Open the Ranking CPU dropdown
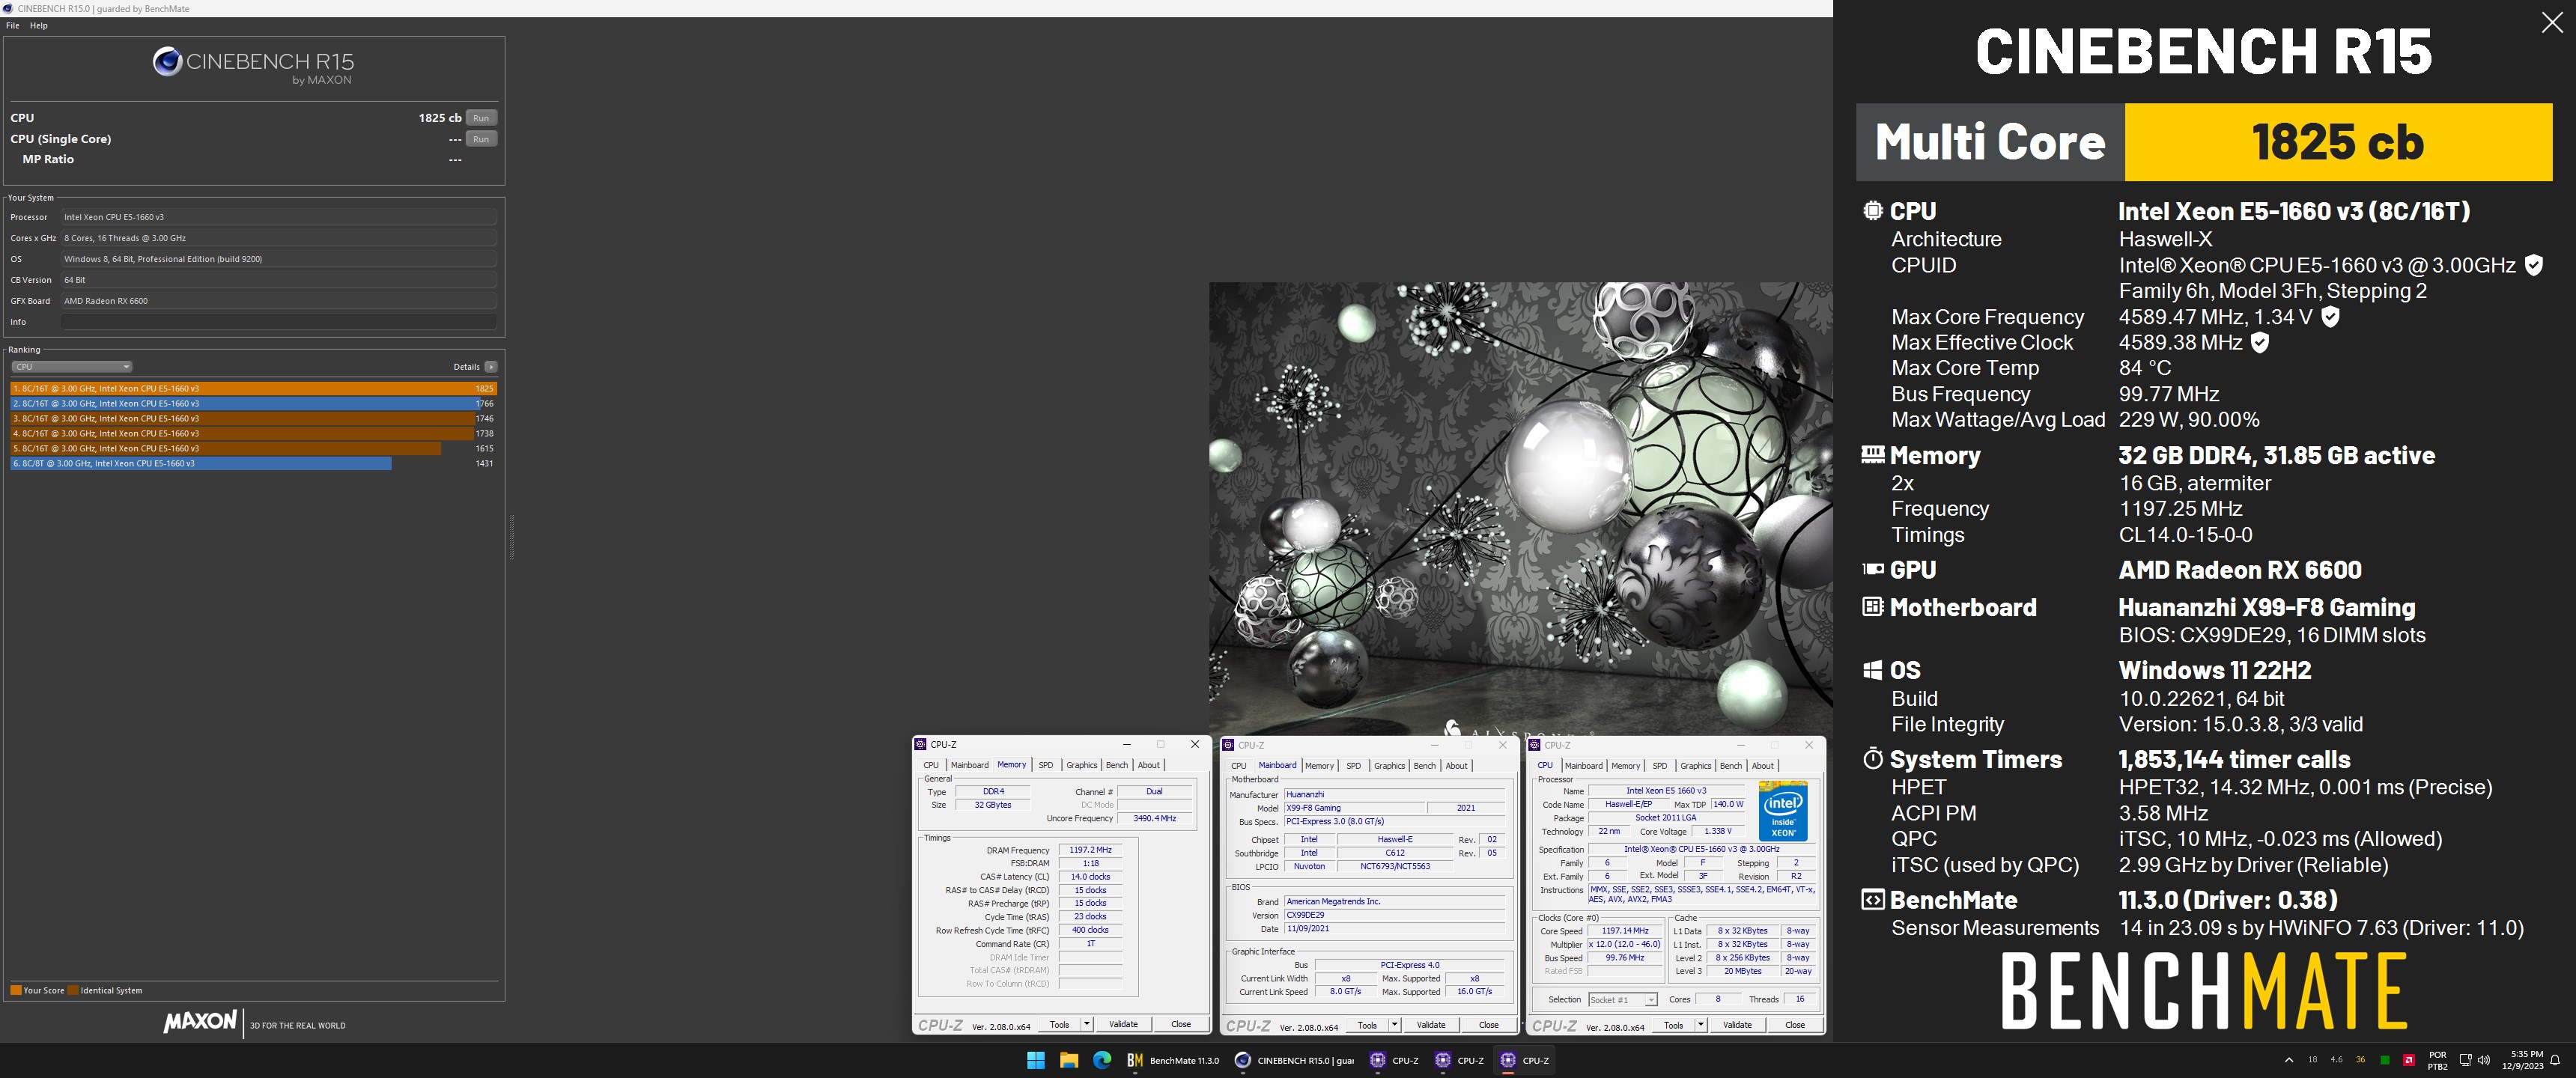The image size is (2576, 1078). pyautogui.click(x=71, y=367)
